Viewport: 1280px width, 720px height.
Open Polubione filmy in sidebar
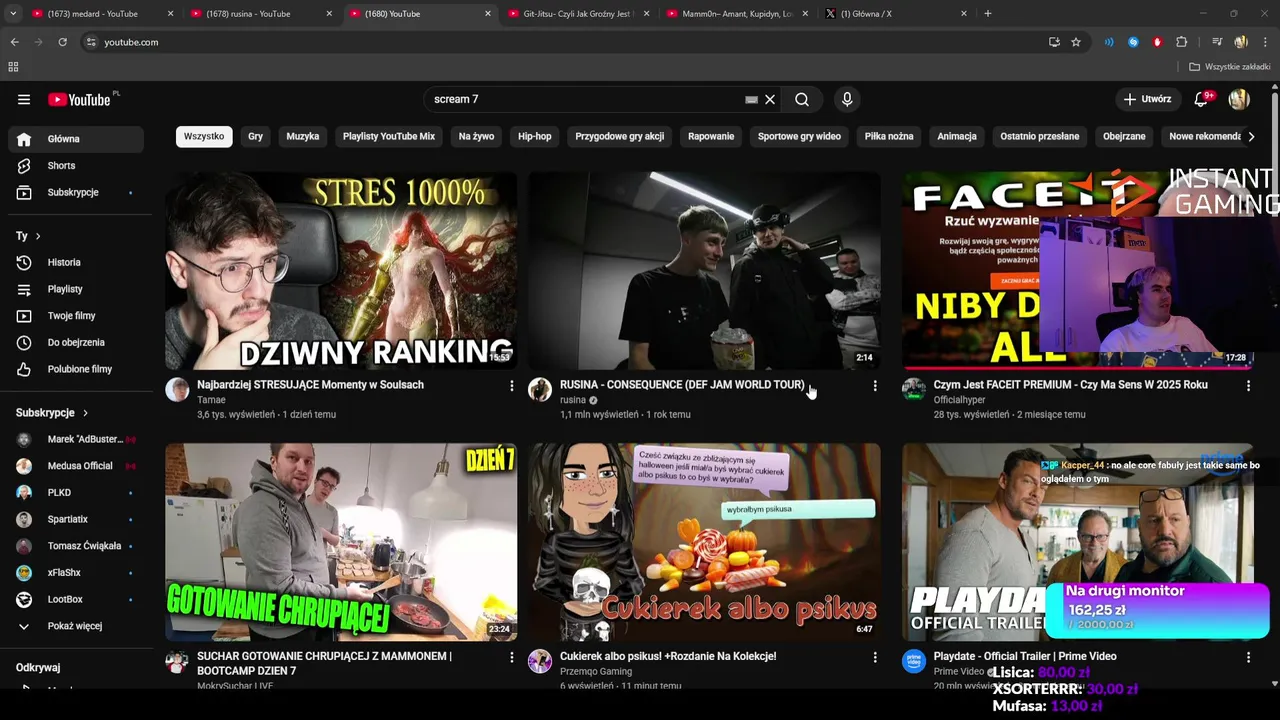coord(76,369)
